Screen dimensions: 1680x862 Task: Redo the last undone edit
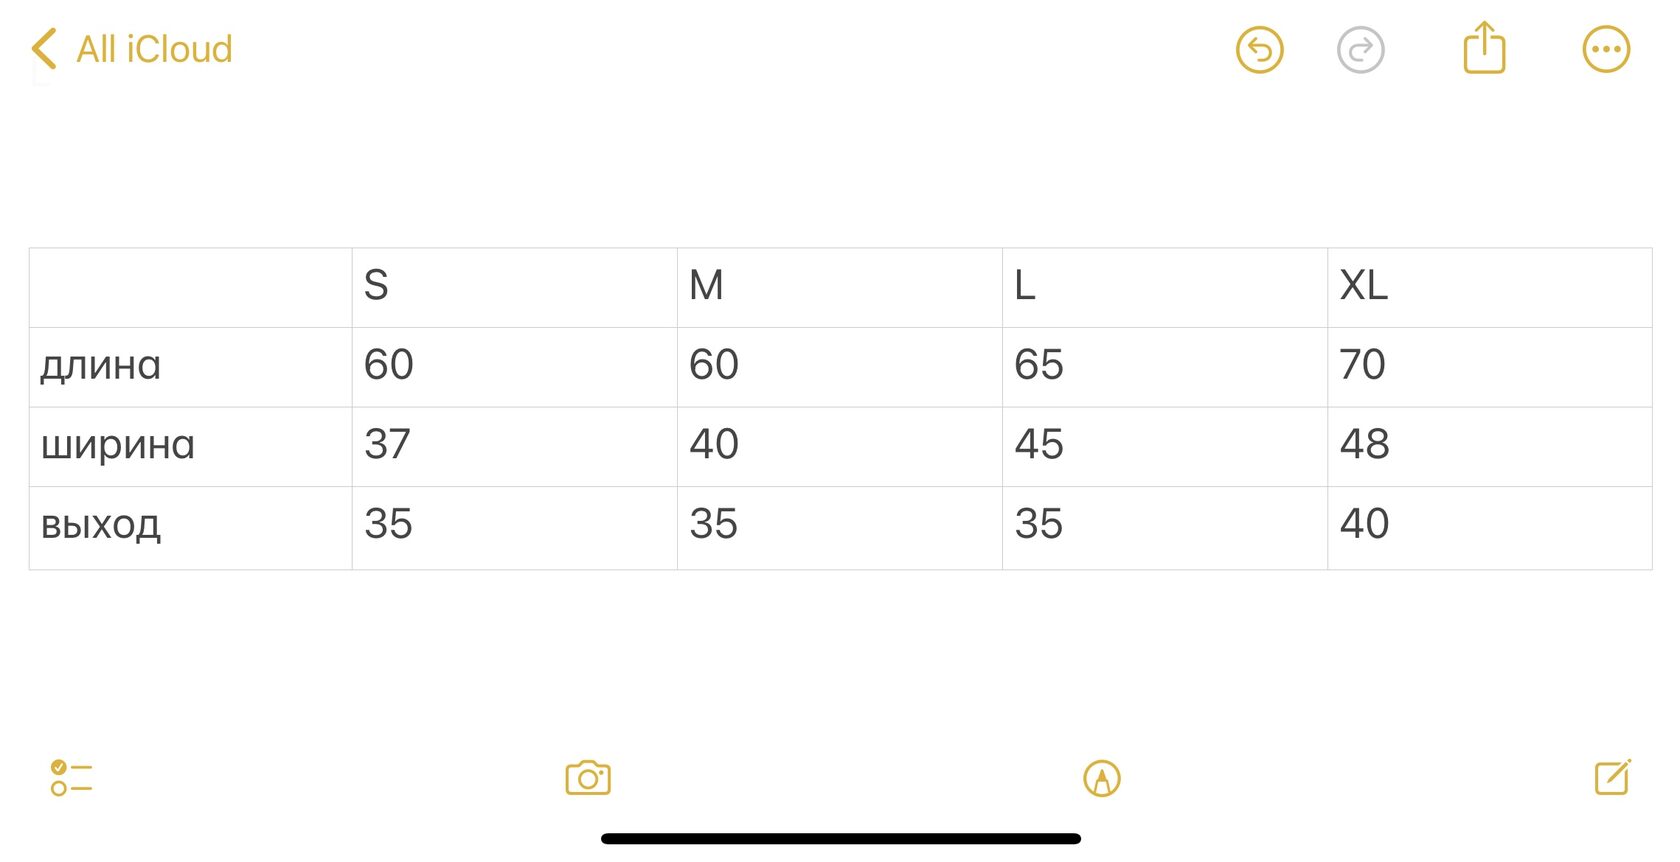1360,50
